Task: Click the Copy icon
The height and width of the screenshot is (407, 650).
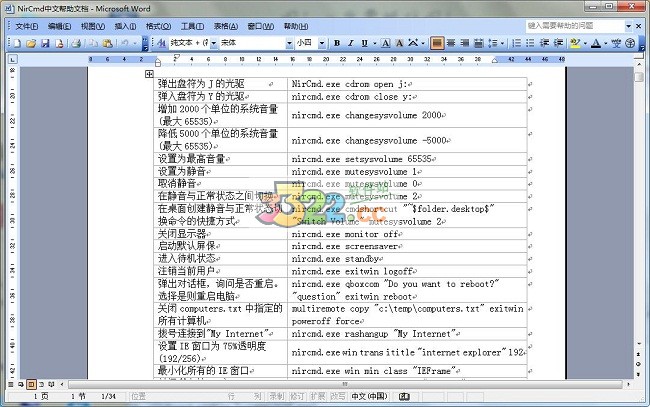Action: pyautogui.click(x=94, y=43)
